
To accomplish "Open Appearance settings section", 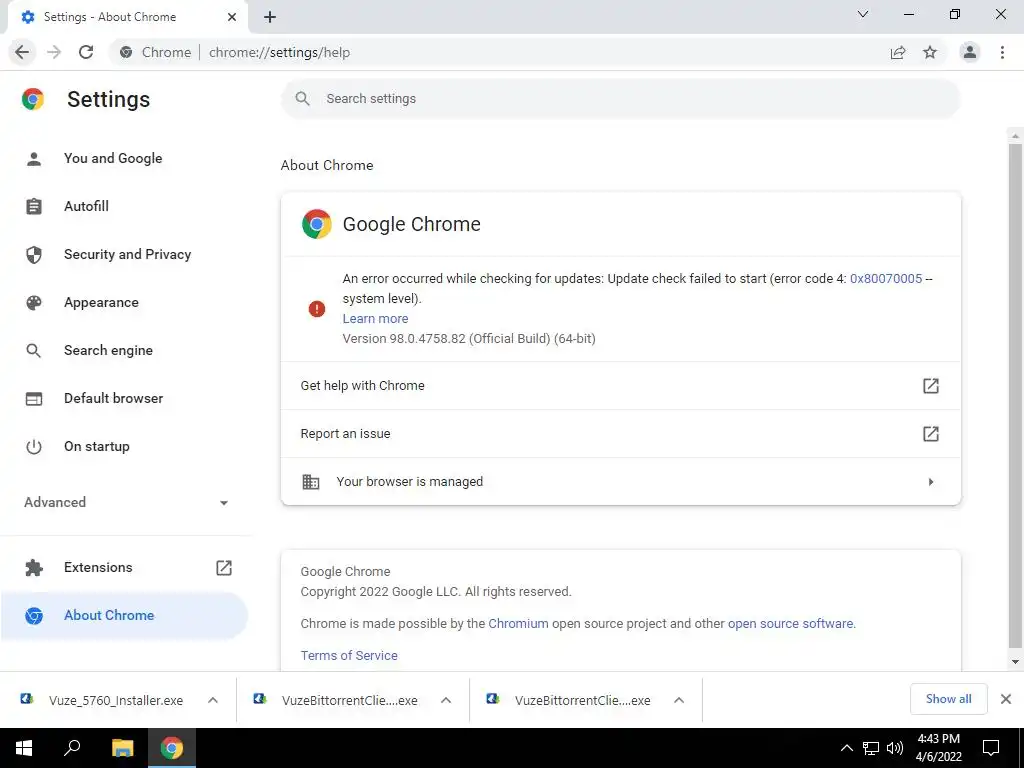I will click(101, 302).
